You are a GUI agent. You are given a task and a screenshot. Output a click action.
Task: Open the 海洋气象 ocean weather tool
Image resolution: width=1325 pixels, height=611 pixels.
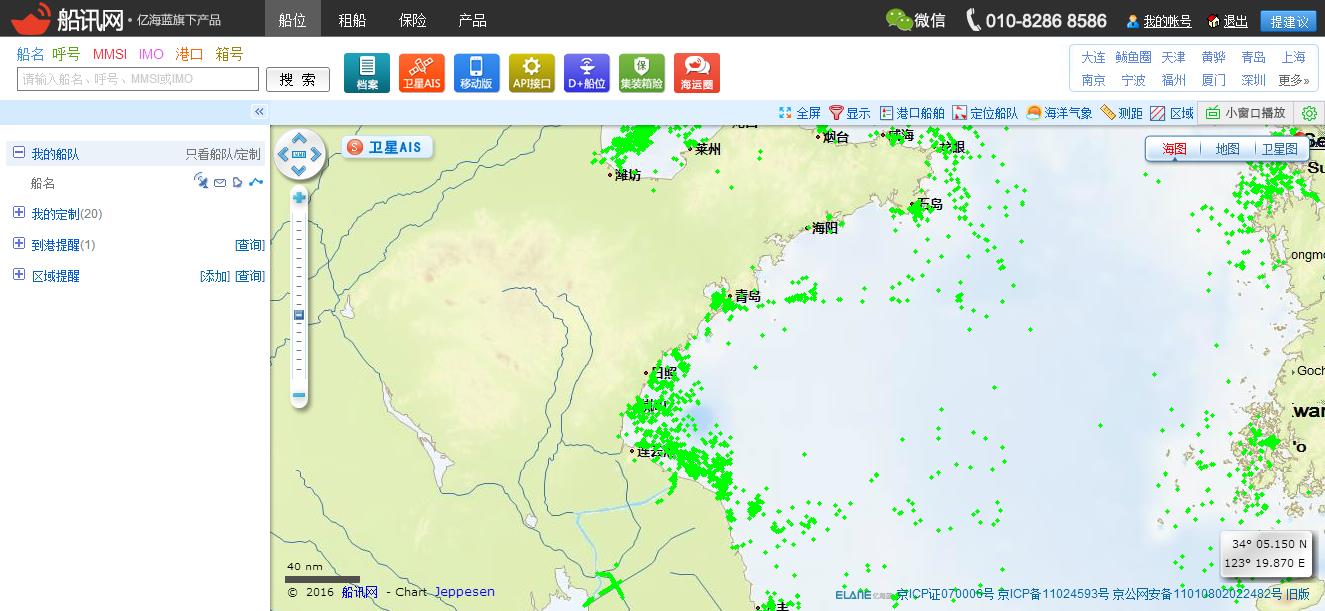(x=1059, y=113)
